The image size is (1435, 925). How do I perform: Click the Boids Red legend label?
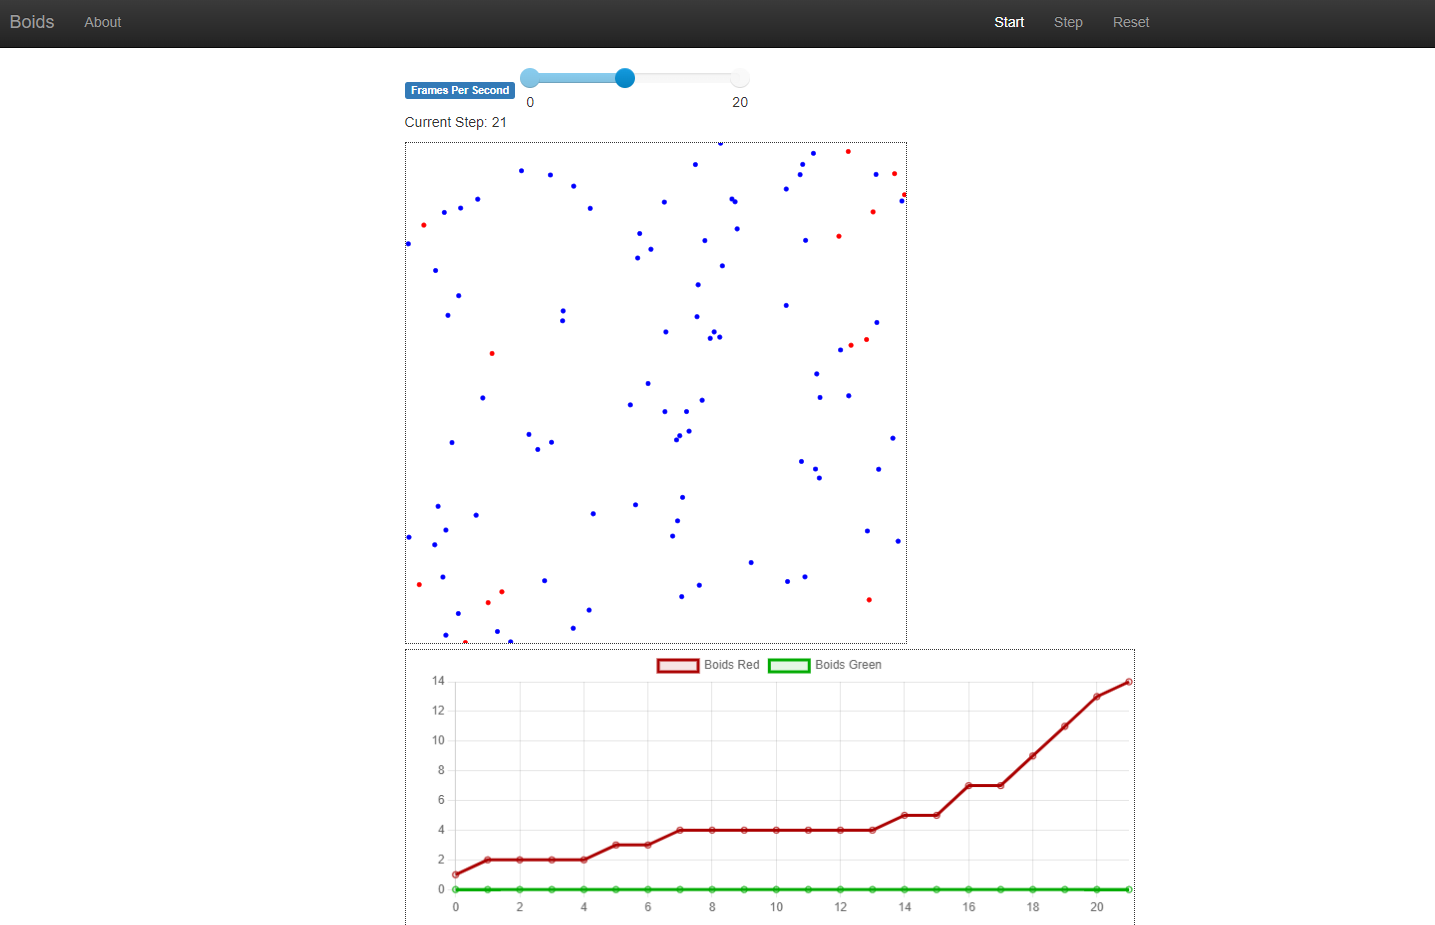coord(732,665)
